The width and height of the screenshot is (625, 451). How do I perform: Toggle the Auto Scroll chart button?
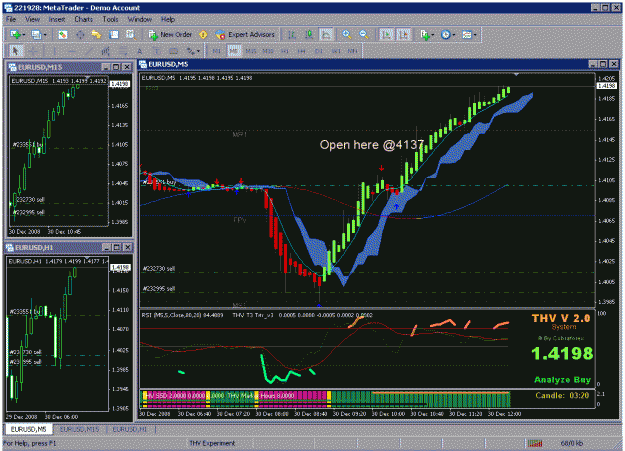(x=386, y=35)
